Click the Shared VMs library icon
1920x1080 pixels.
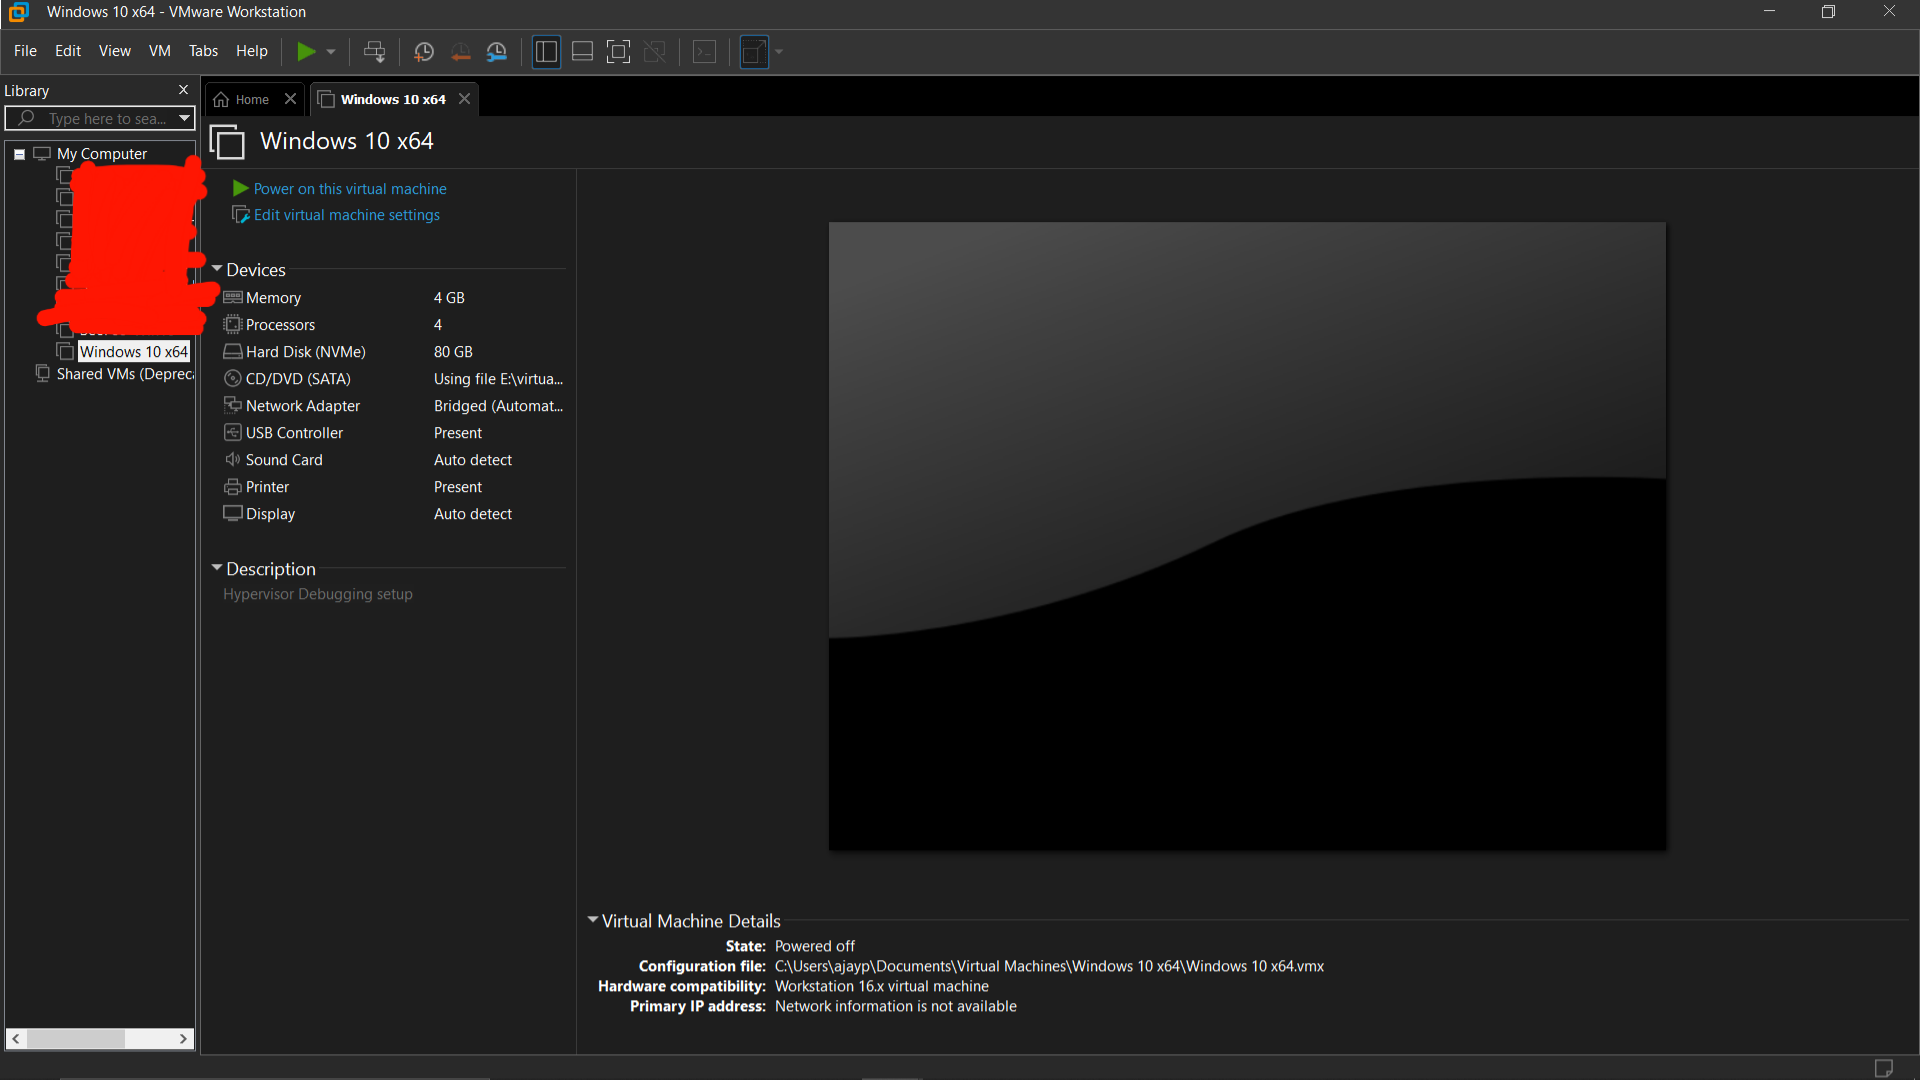click(x=42, y=373)
